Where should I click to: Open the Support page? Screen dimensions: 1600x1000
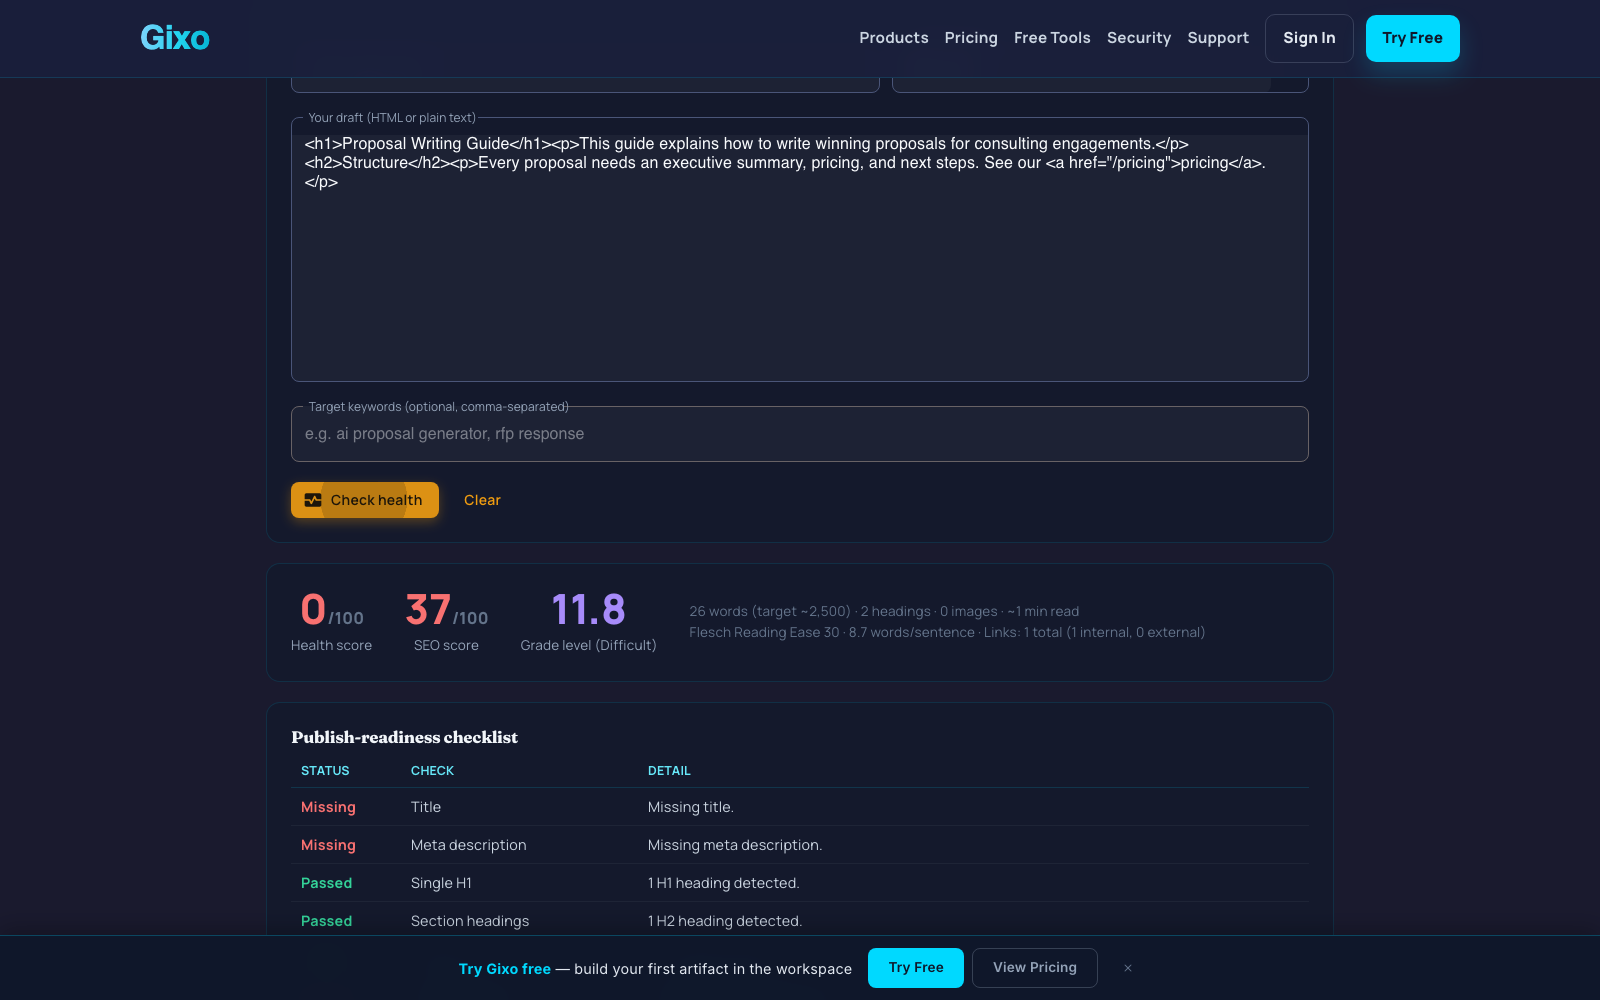[x=1218, y=38]
